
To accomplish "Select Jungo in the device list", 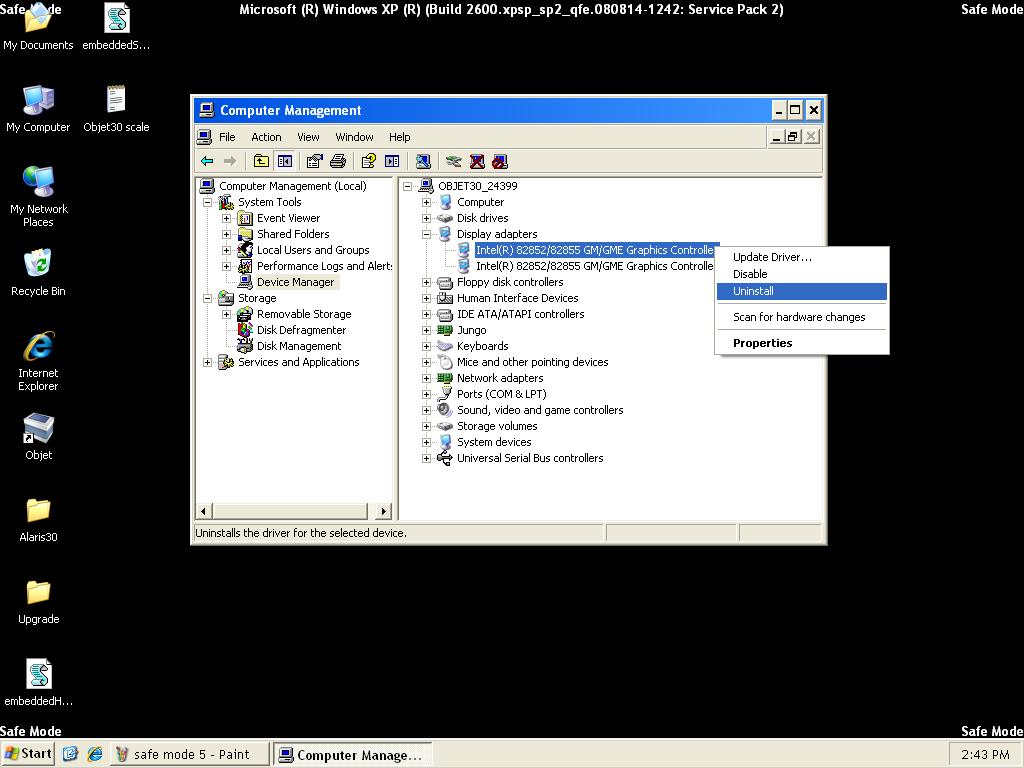I will tap(472, 330).
